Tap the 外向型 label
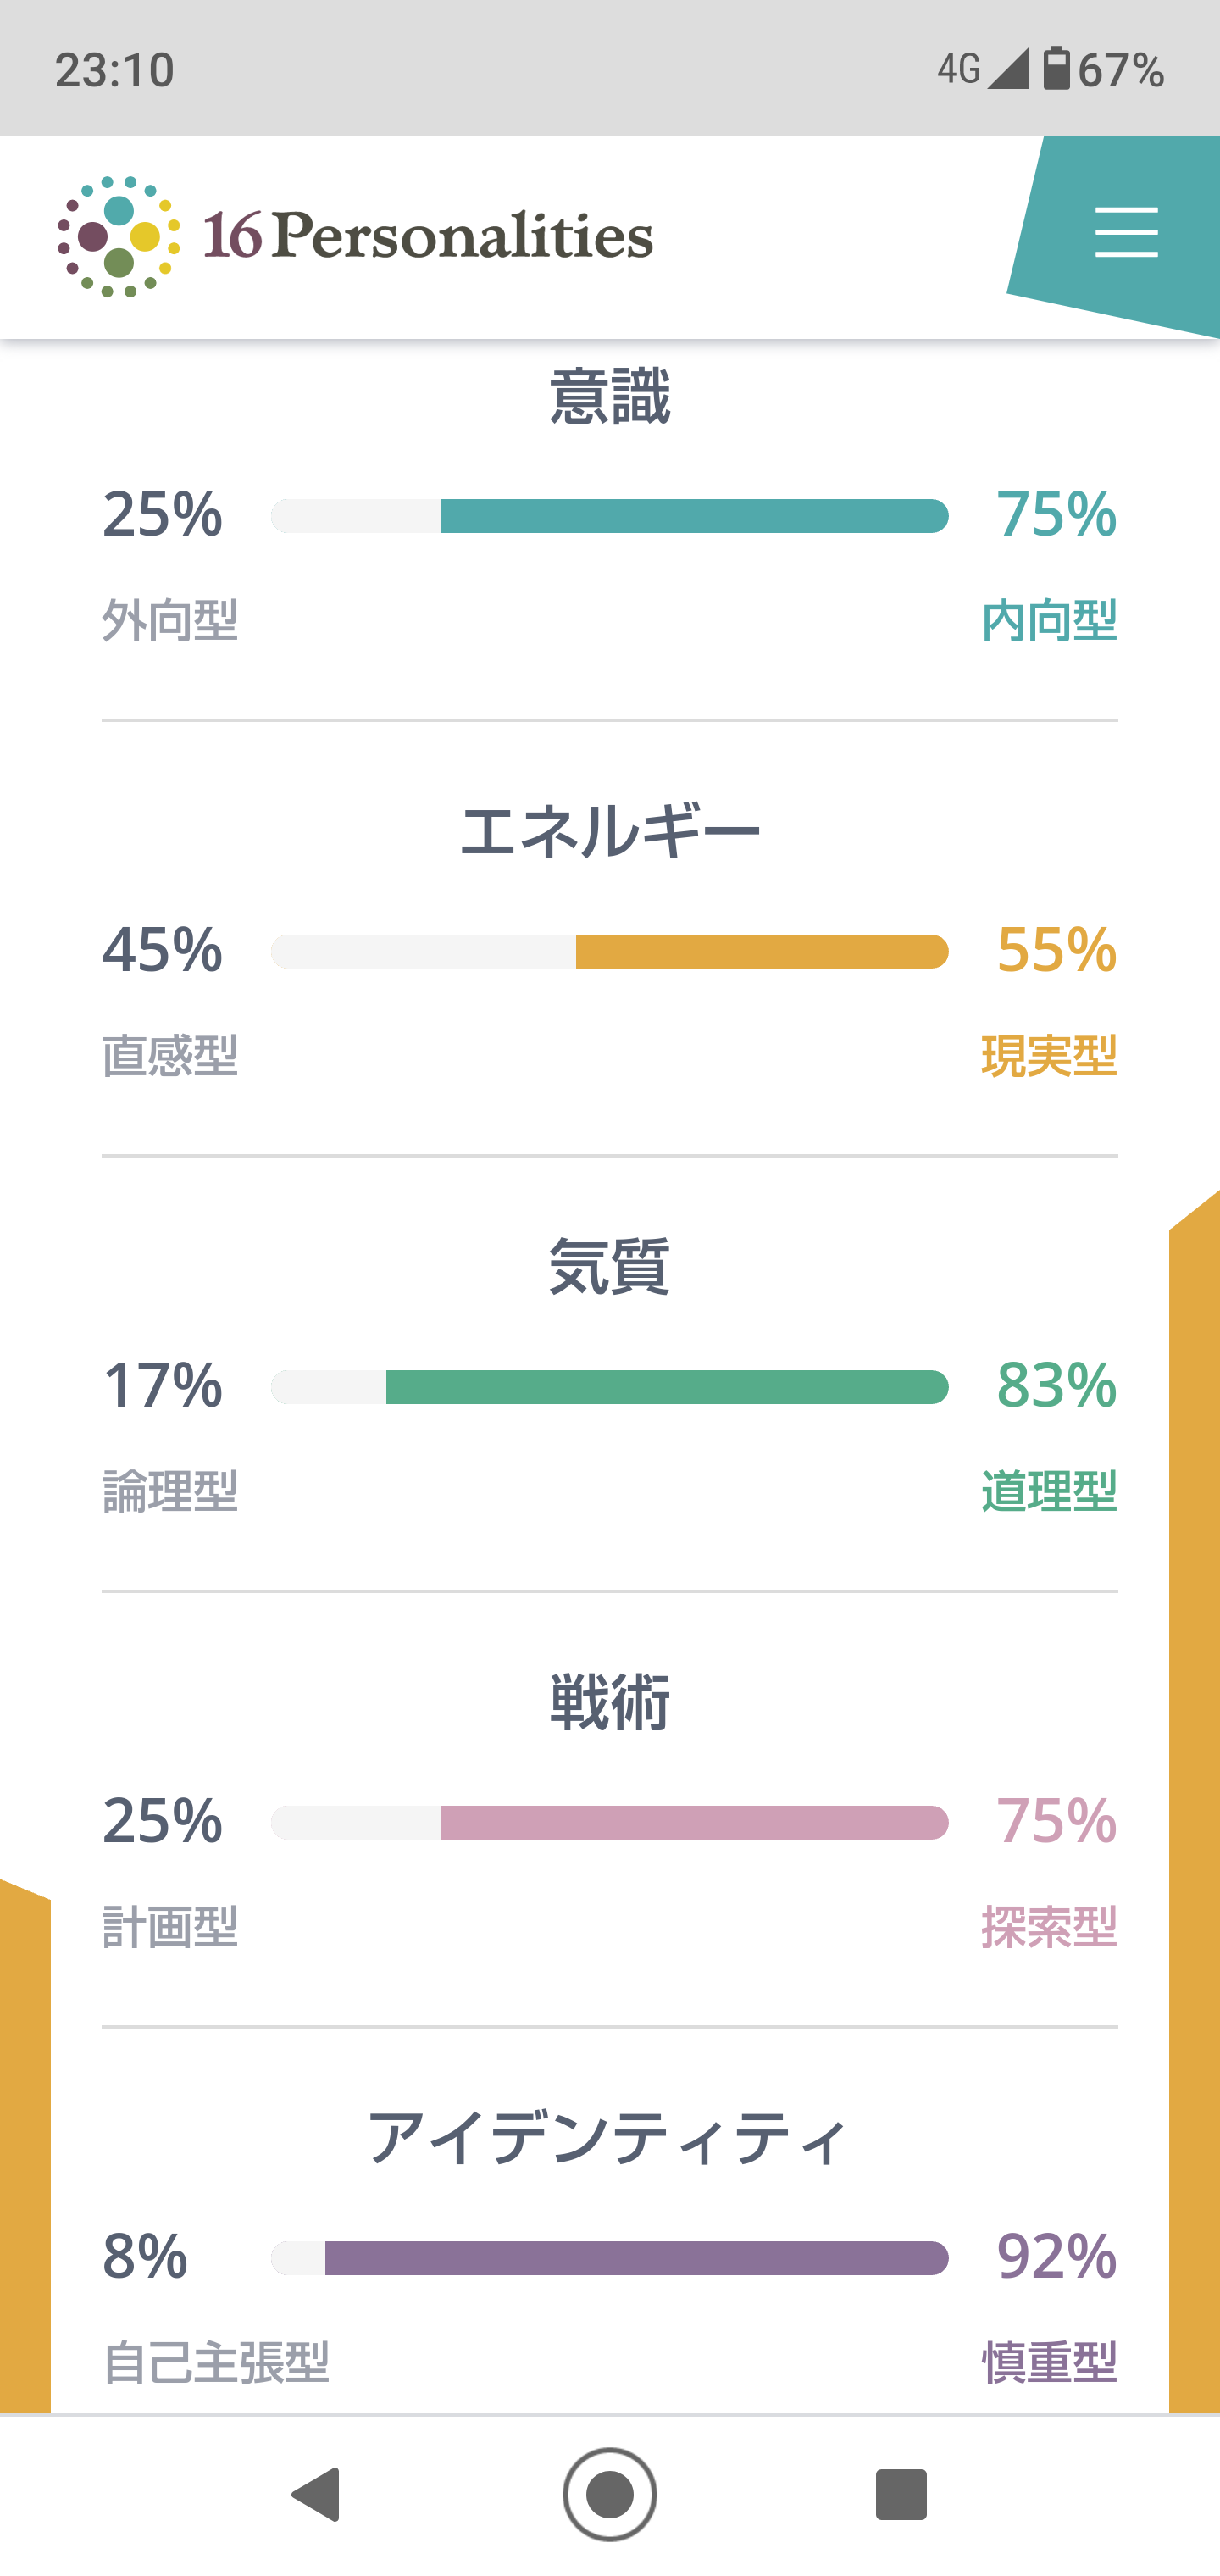 (170, 621)
